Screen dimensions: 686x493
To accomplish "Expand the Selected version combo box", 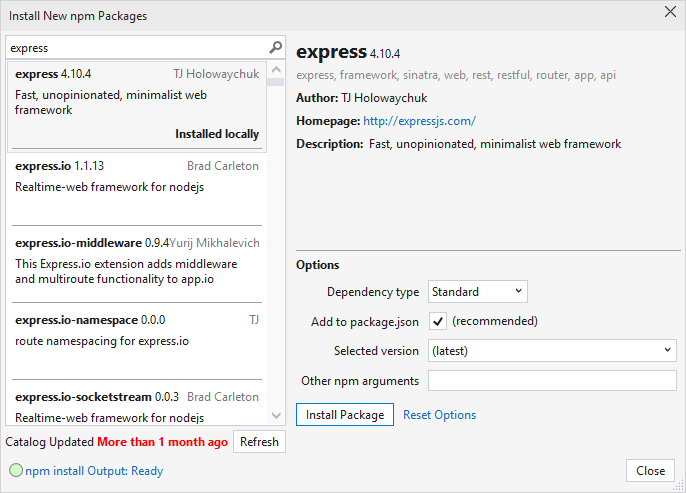I will [552, 351].
